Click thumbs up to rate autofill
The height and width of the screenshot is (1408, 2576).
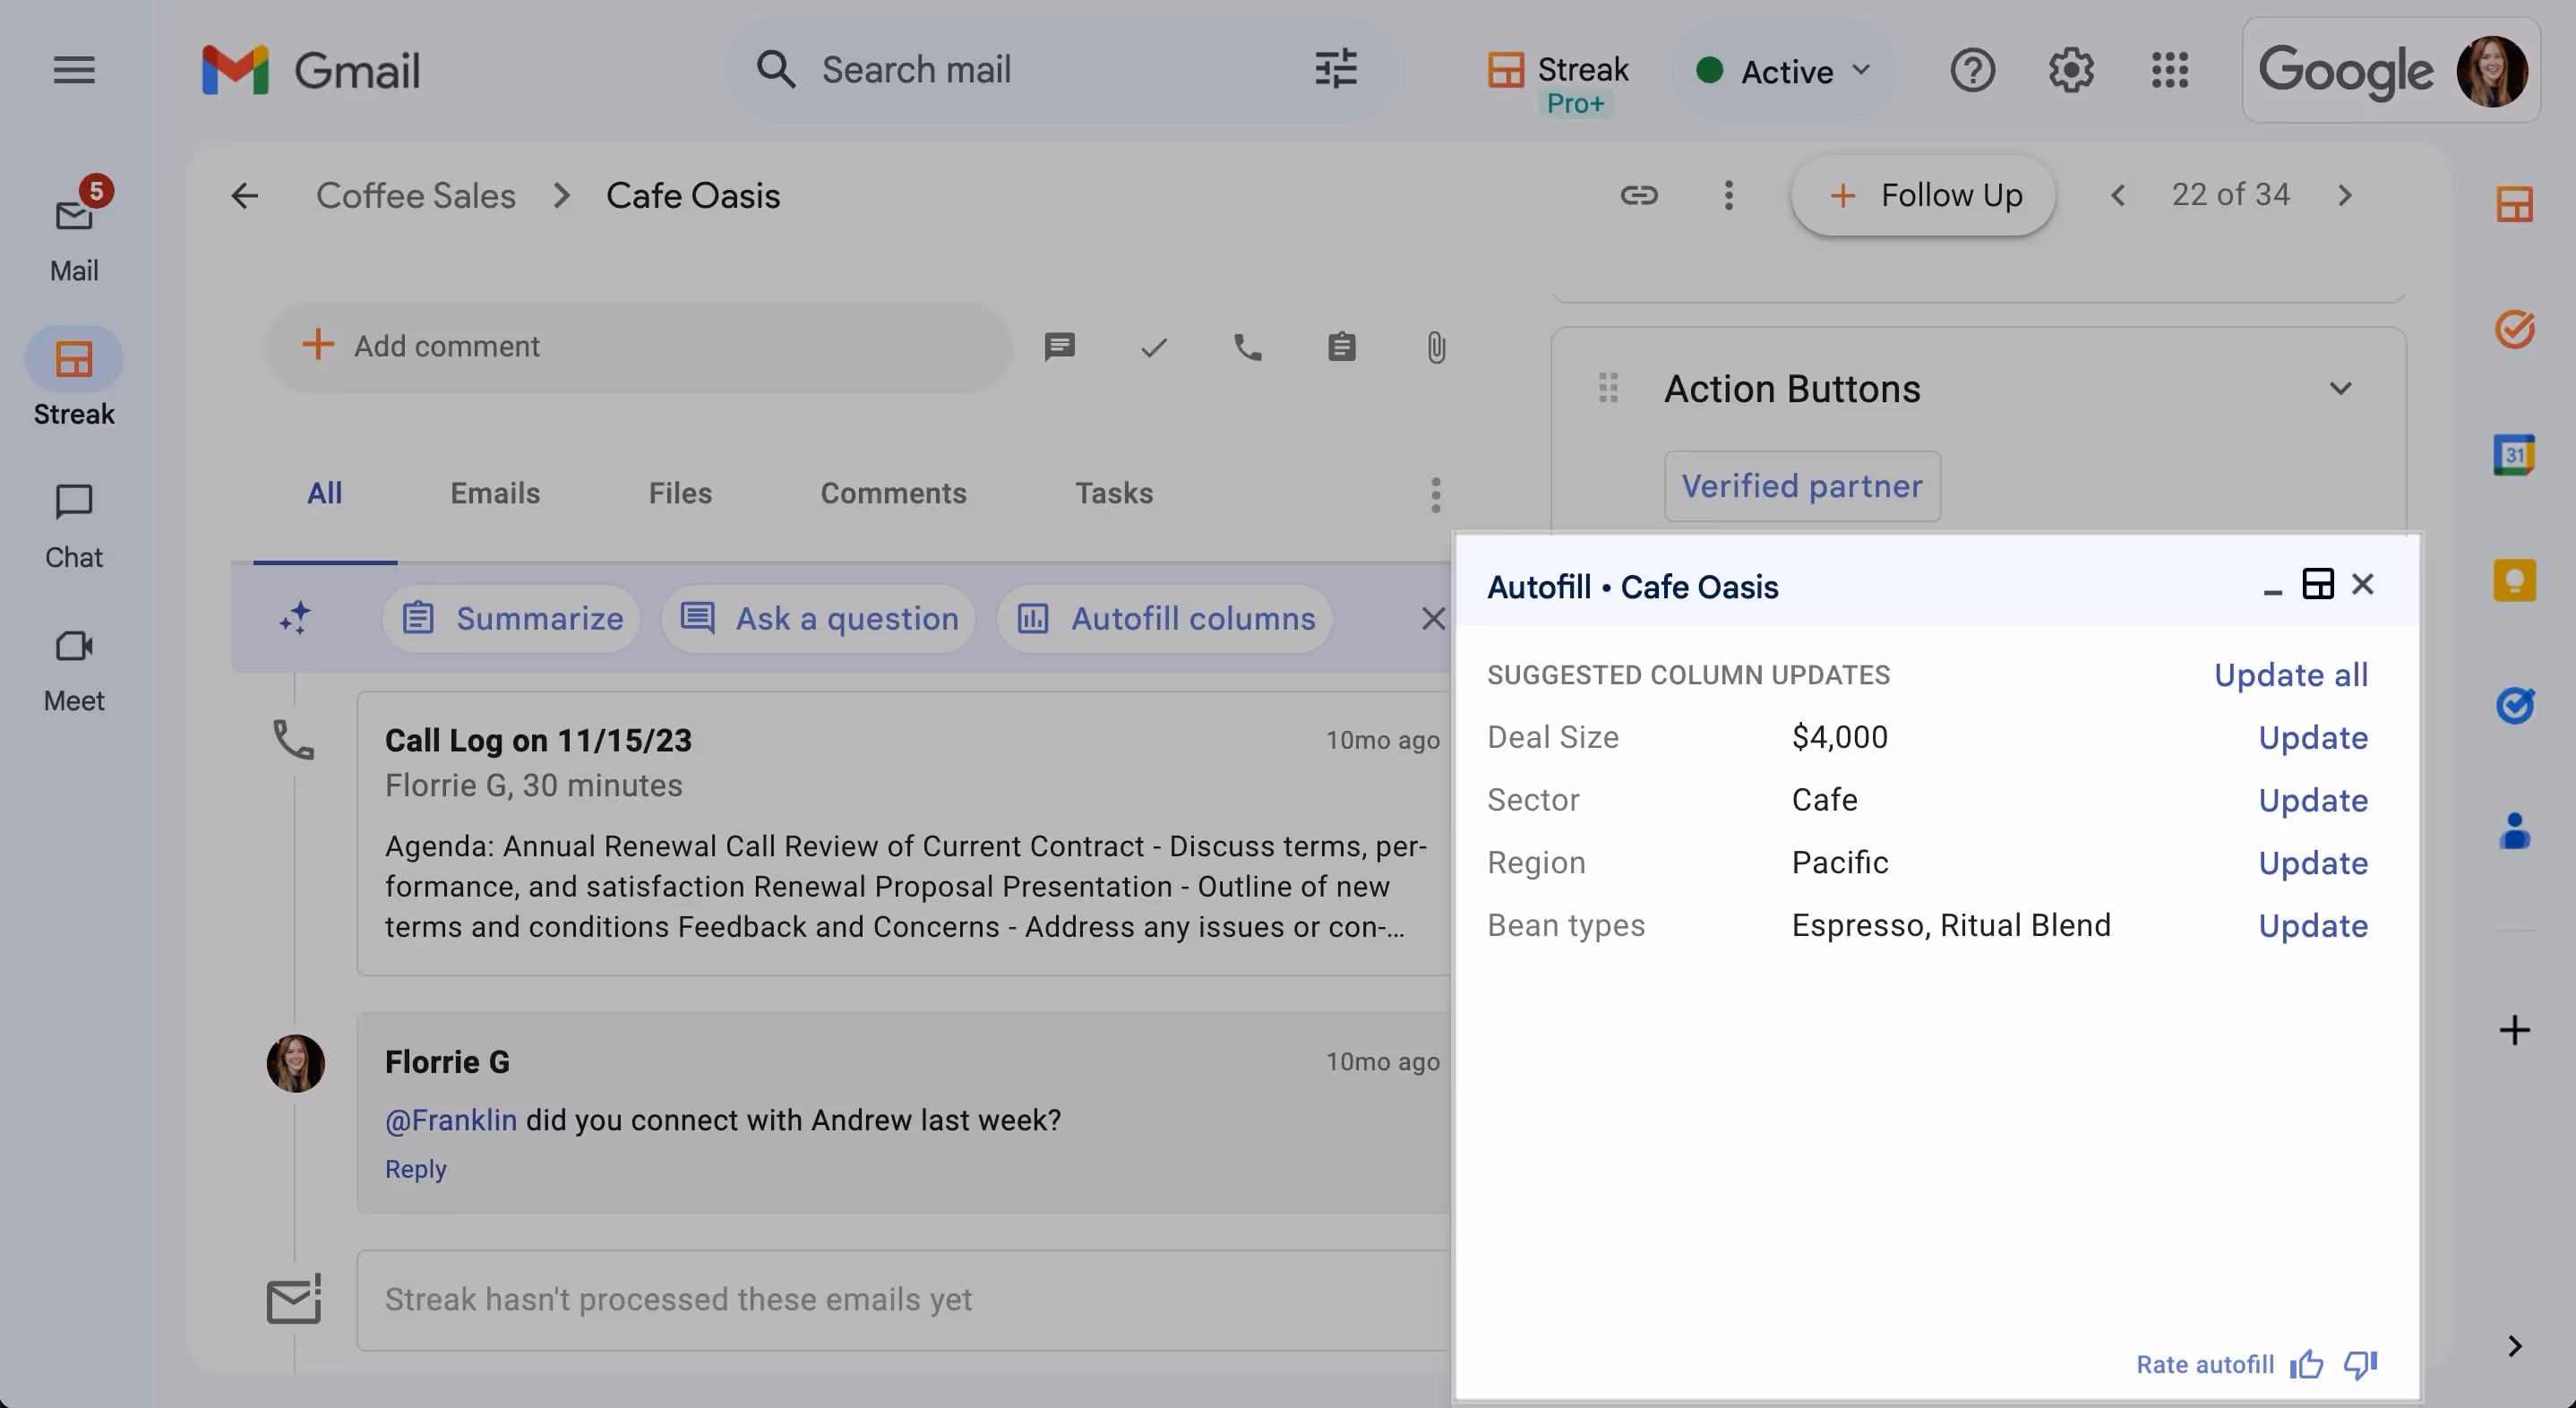click(2306, 1364)
